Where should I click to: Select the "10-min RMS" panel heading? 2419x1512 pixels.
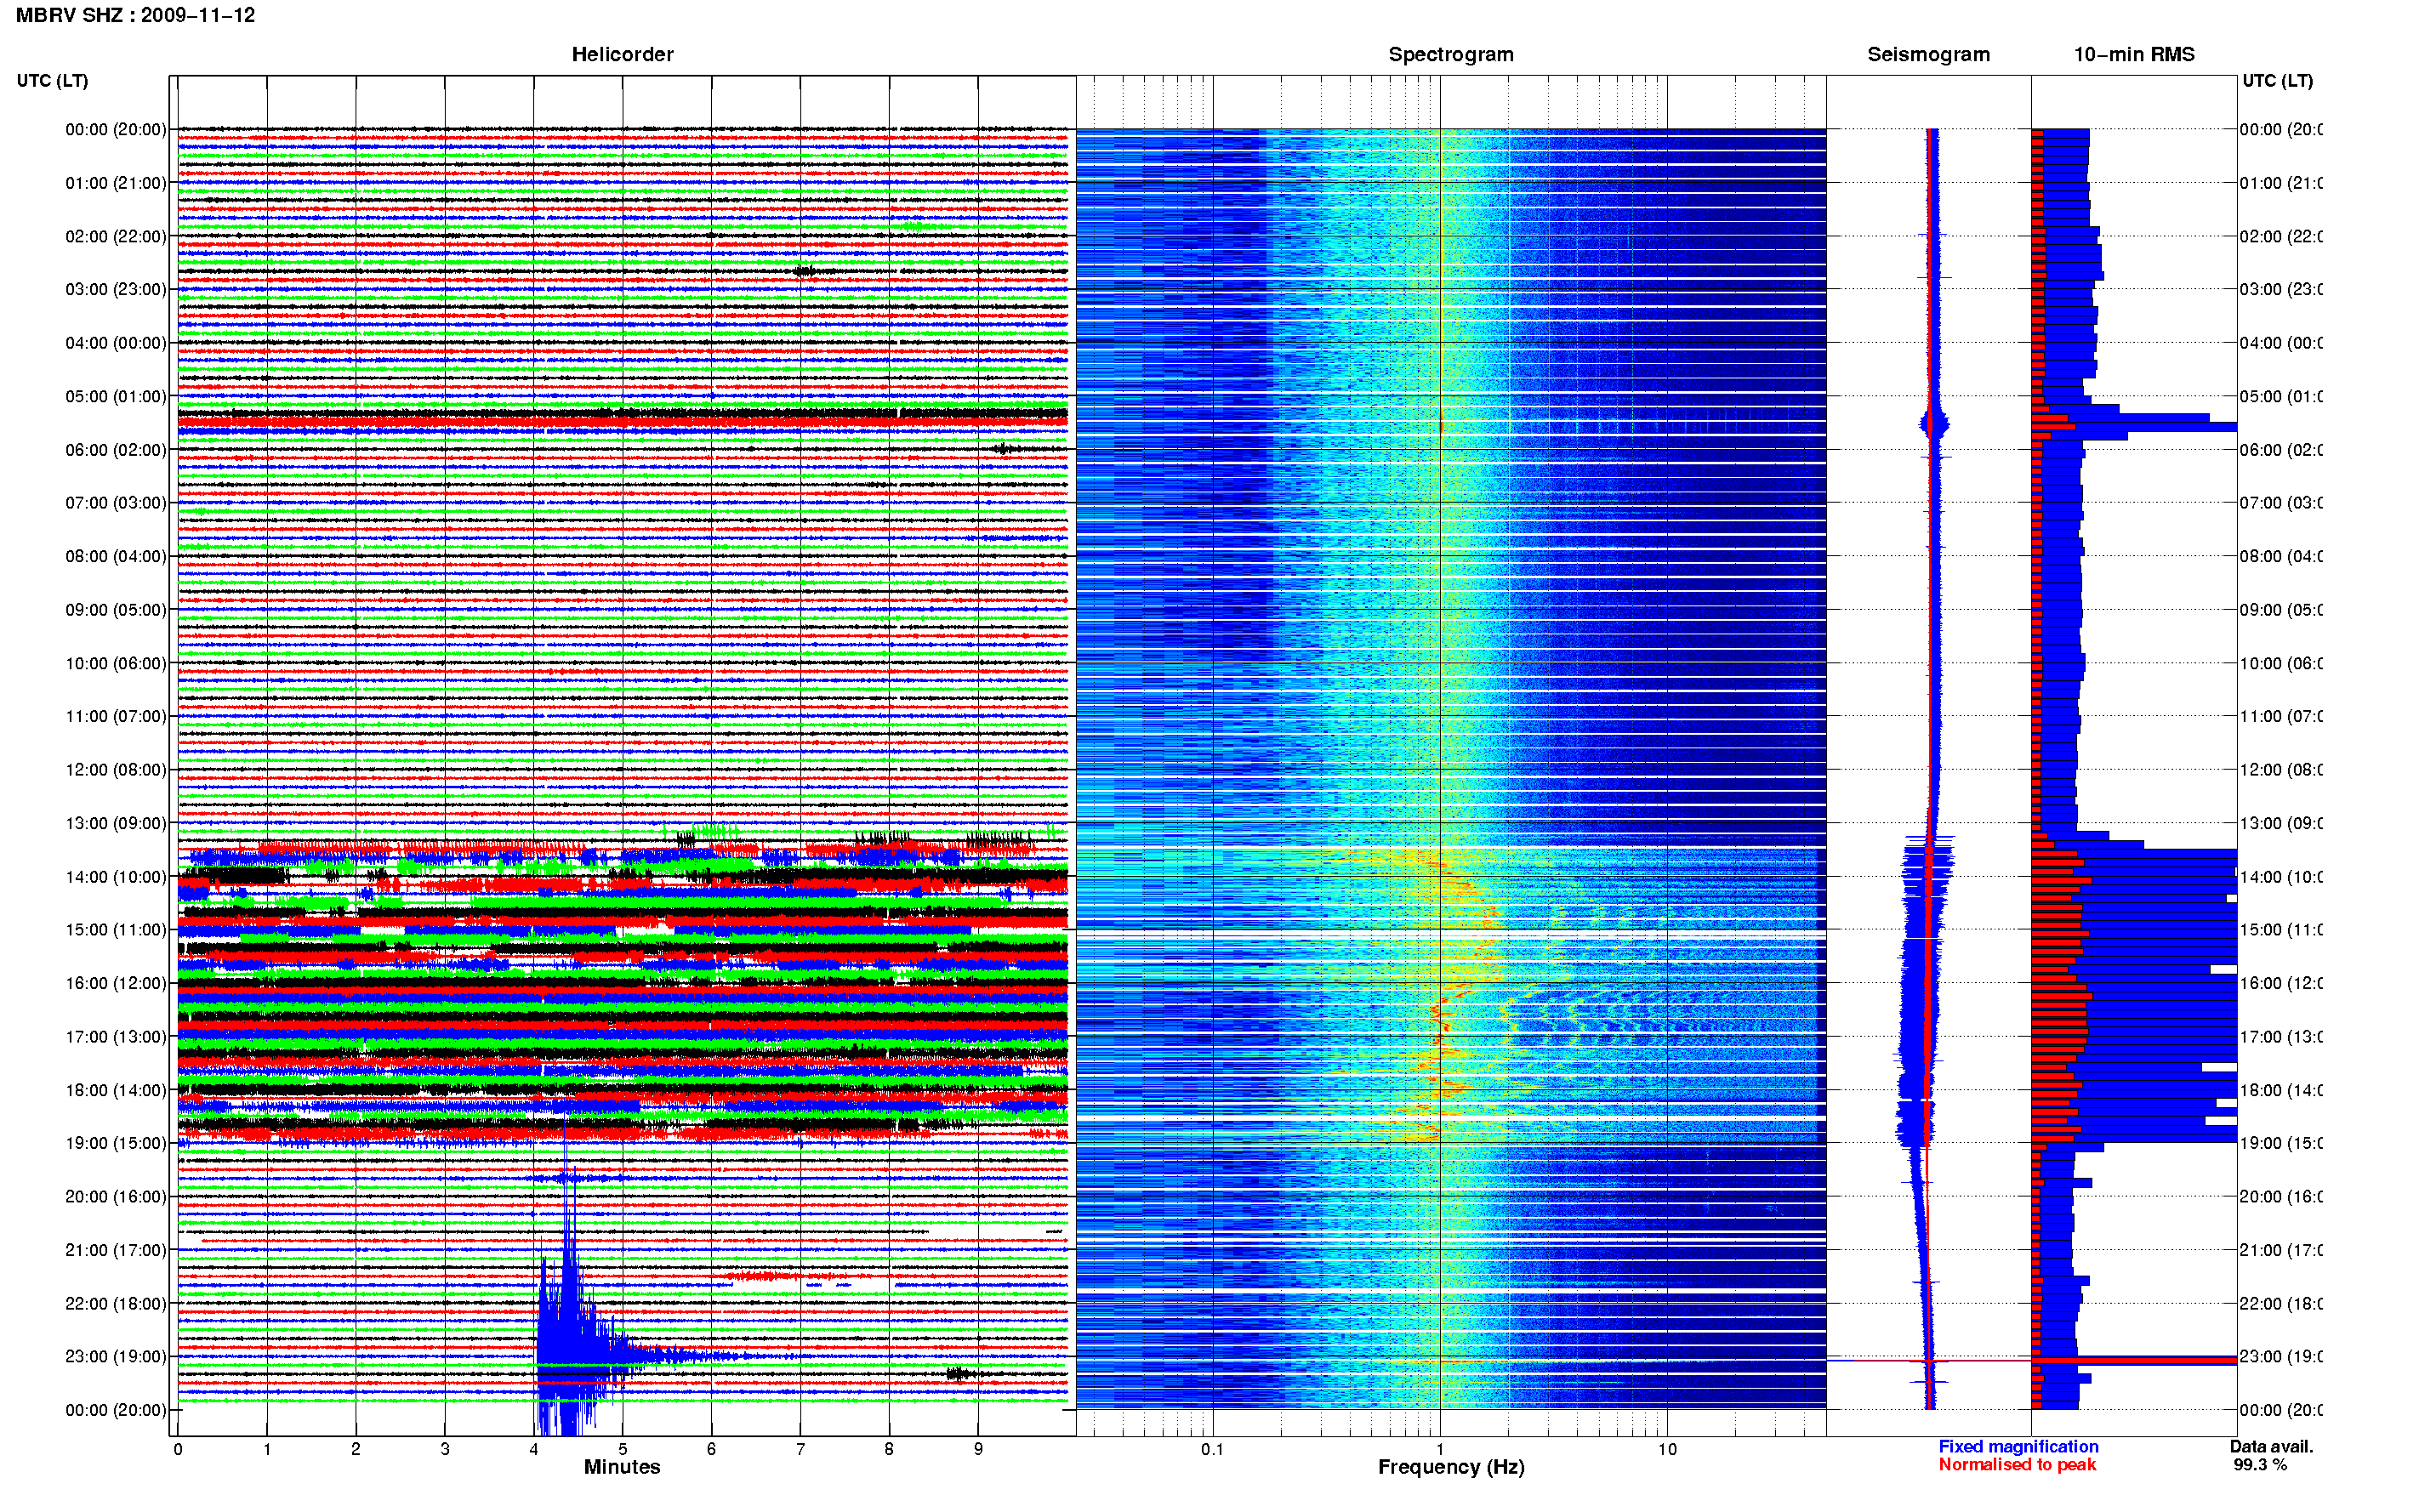click(2134, 54)
